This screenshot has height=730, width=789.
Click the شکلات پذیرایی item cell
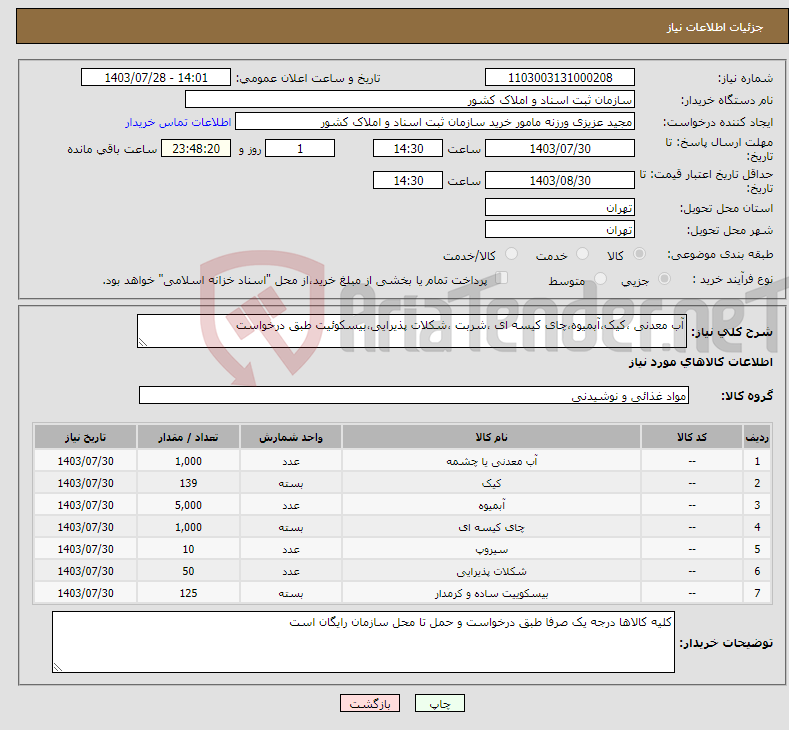click(491, 571)
